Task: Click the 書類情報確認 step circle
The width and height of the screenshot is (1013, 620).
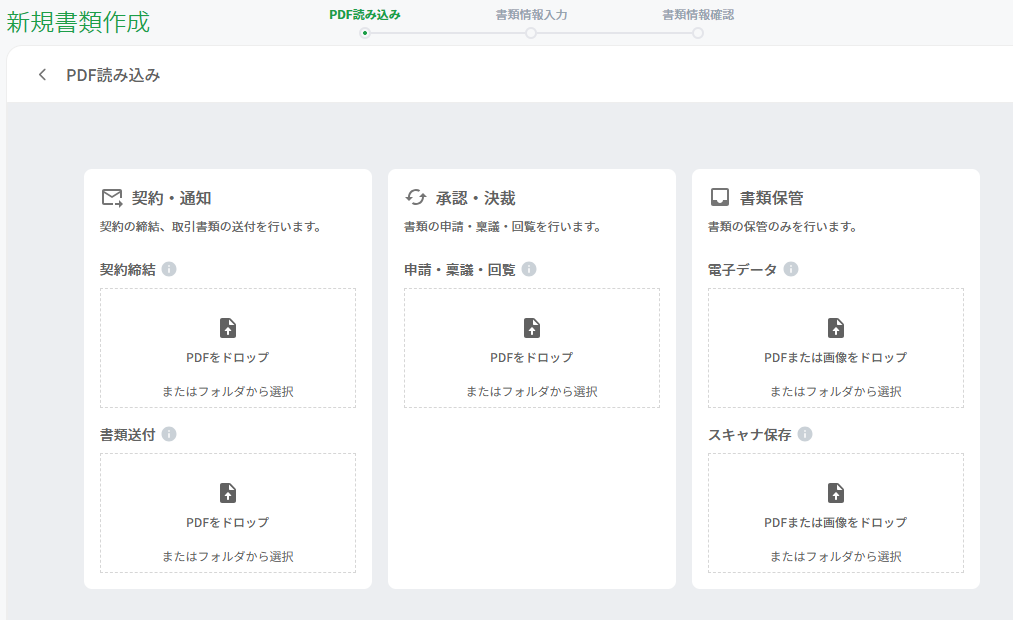Action: (698, 33)
